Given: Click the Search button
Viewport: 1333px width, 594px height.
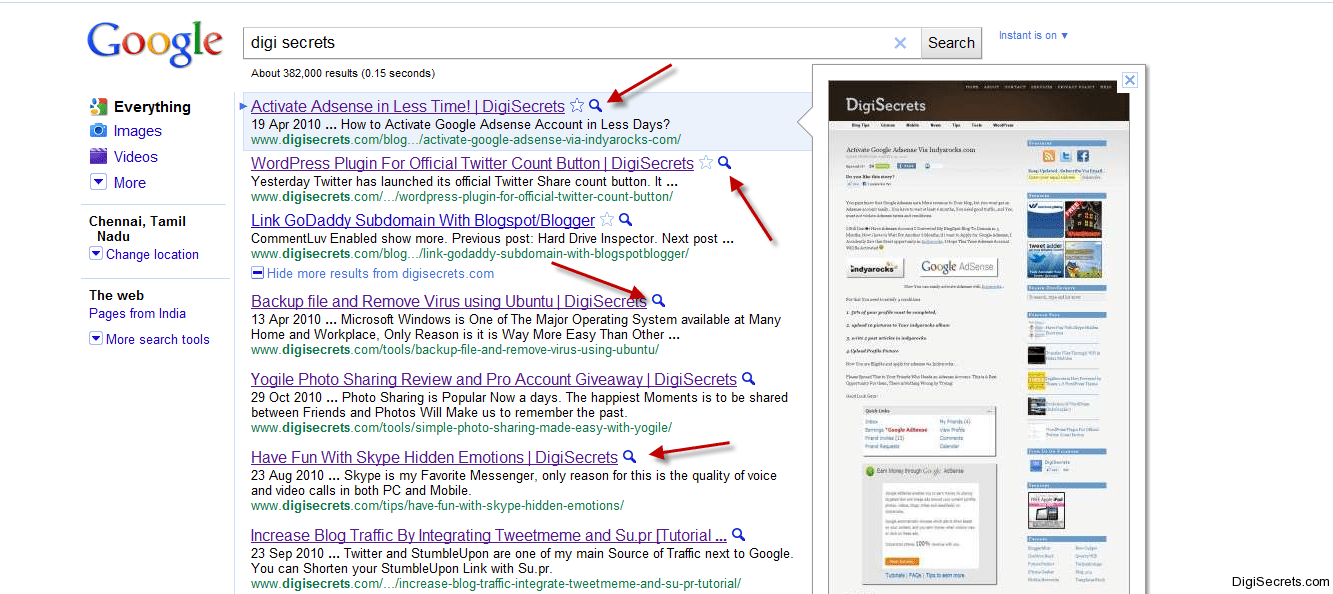Looking at the screenshot, I should (951, 43).
